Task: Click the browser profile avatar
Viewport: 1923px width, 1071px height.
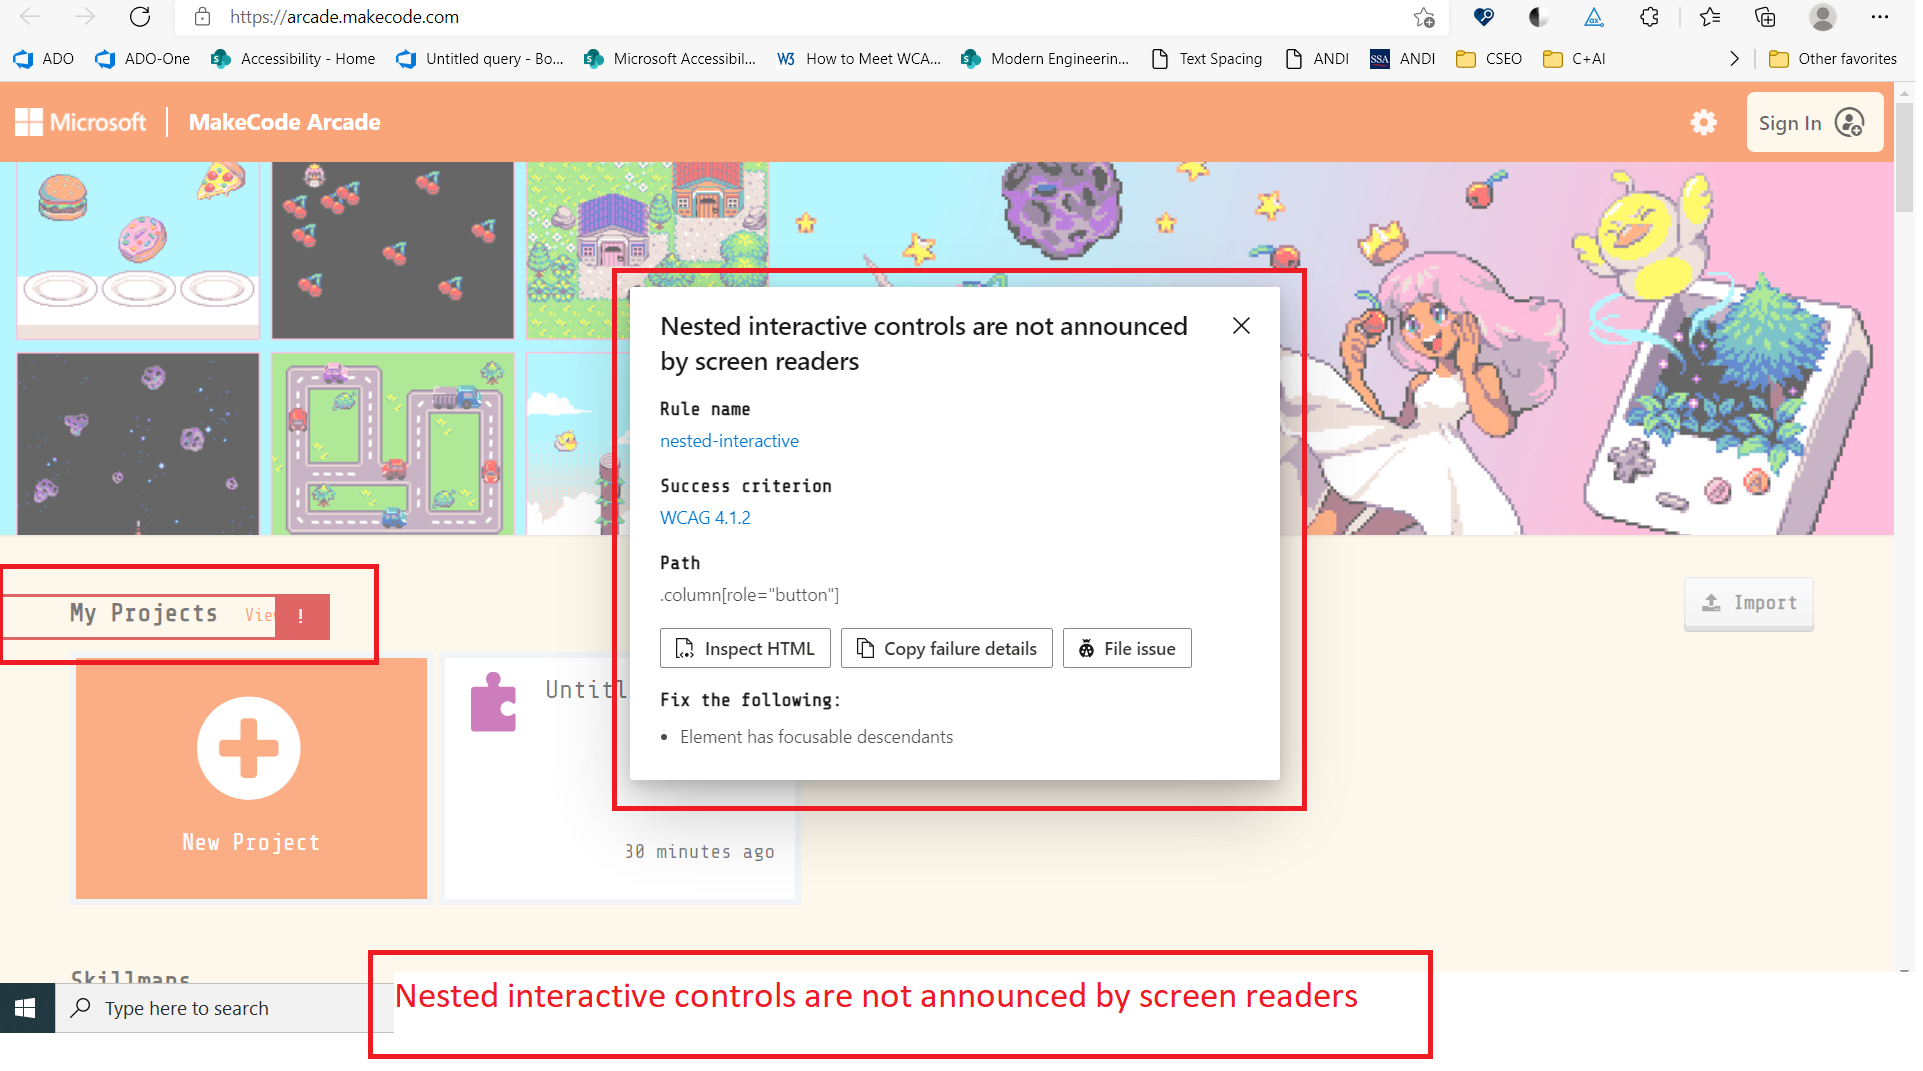Action: [1823, 17]
